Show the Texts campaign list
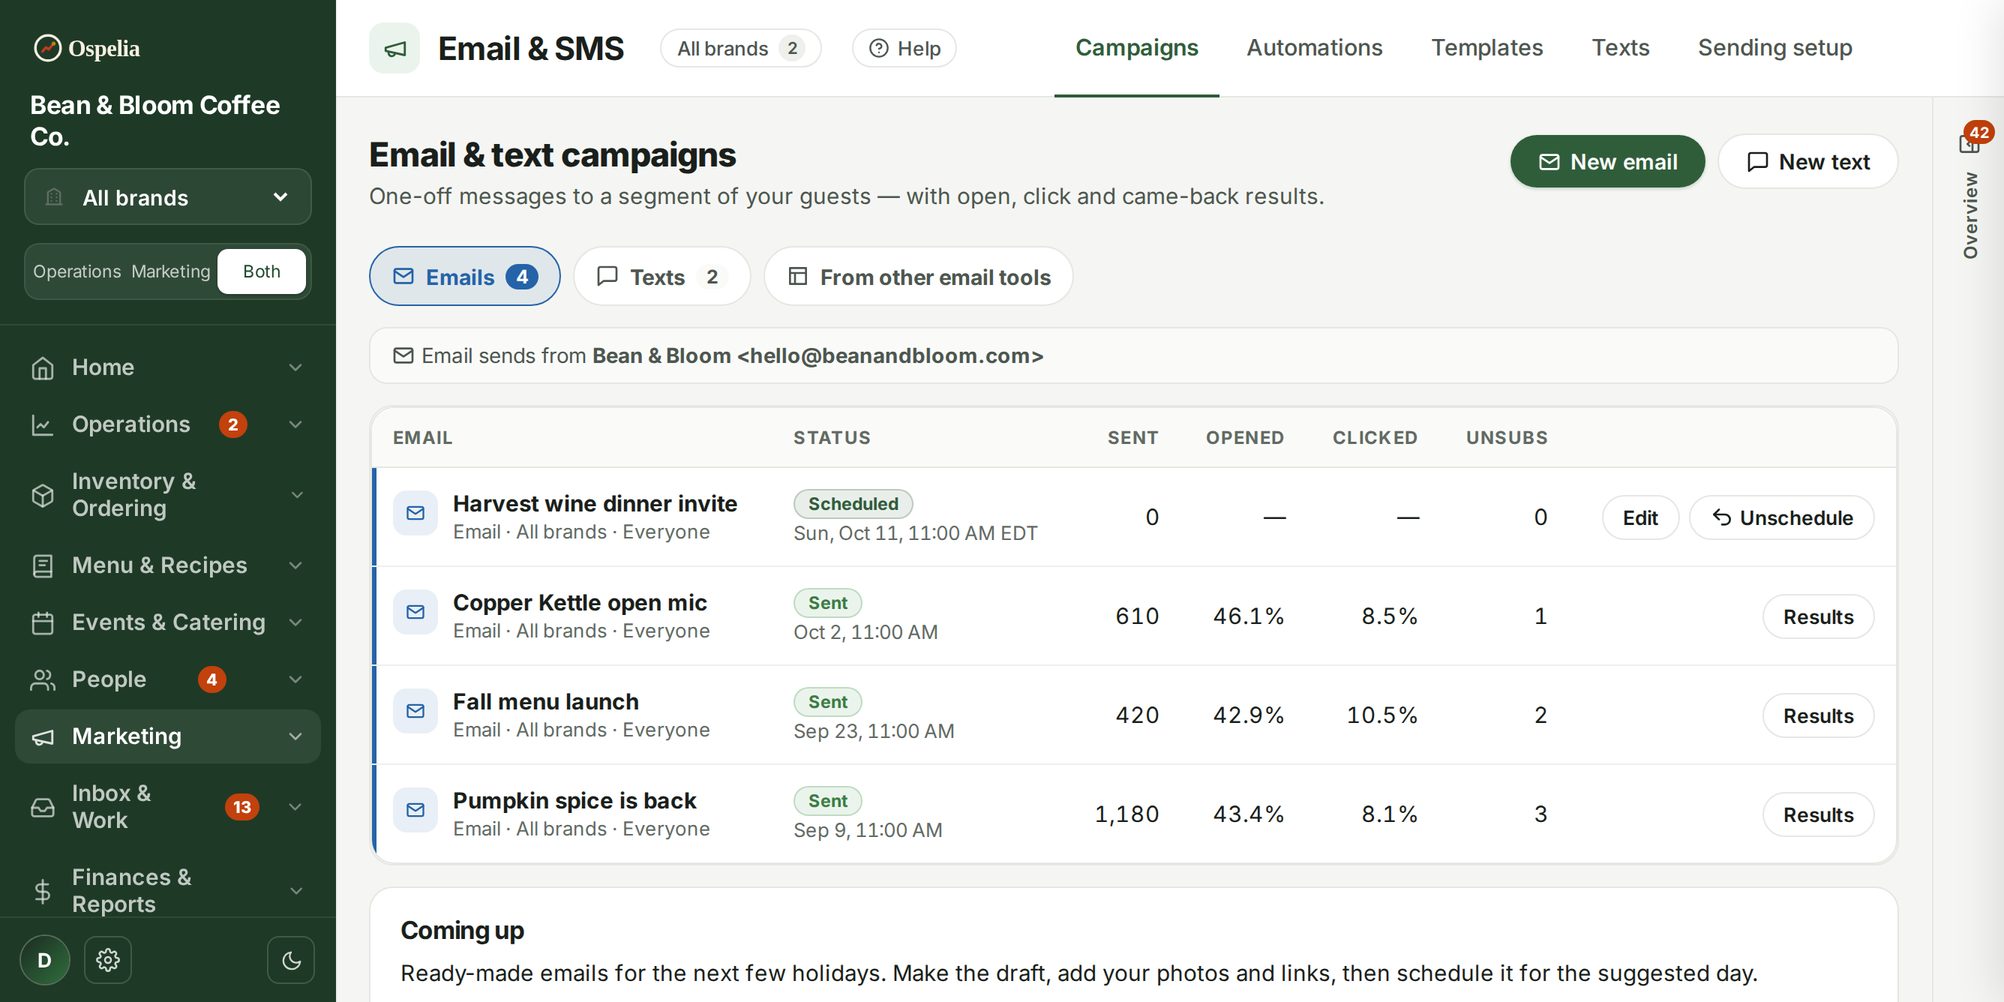 [662, 277]
